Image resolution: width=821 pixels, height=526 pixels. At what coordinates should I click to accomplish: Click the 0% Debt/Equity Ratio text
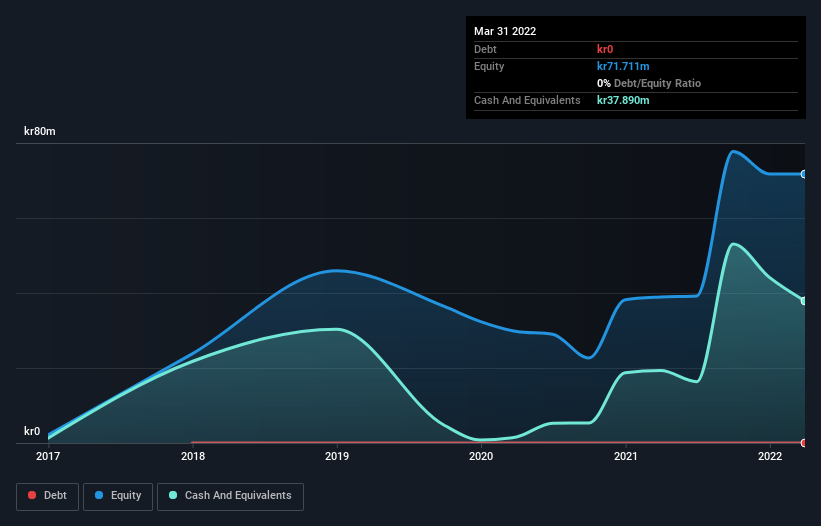click(x=649, y=83)
